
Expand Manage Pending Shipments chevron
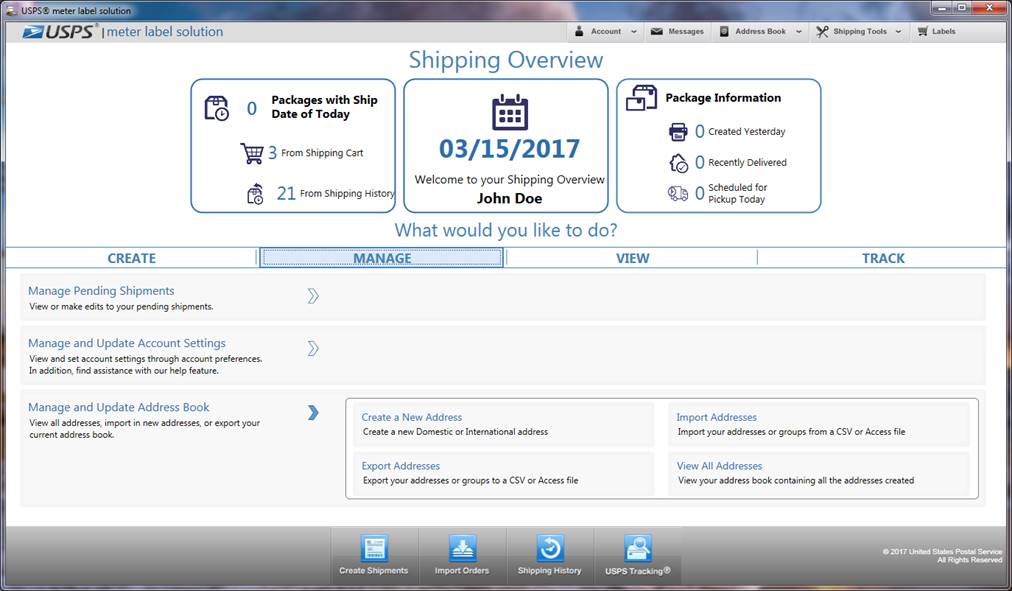[313, 296]
